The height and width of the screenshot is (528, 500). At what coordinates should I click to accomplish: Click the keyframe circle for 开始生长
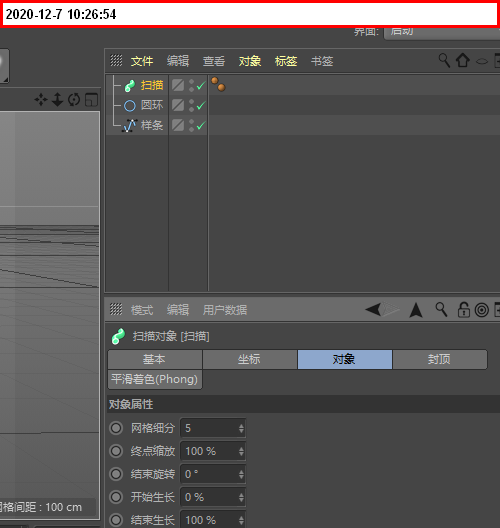pyautogui.click(x=116, y=497)
